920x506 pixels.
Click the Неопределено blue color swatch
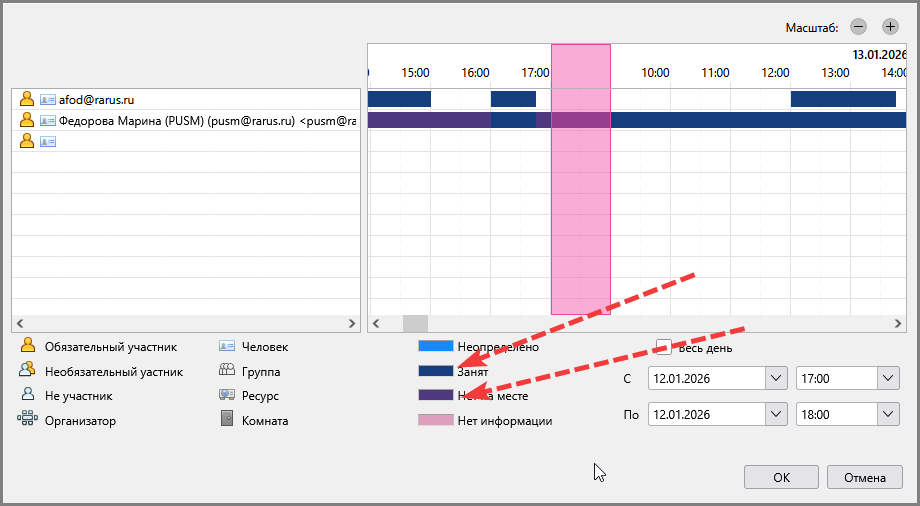click(x=435, y=346)
